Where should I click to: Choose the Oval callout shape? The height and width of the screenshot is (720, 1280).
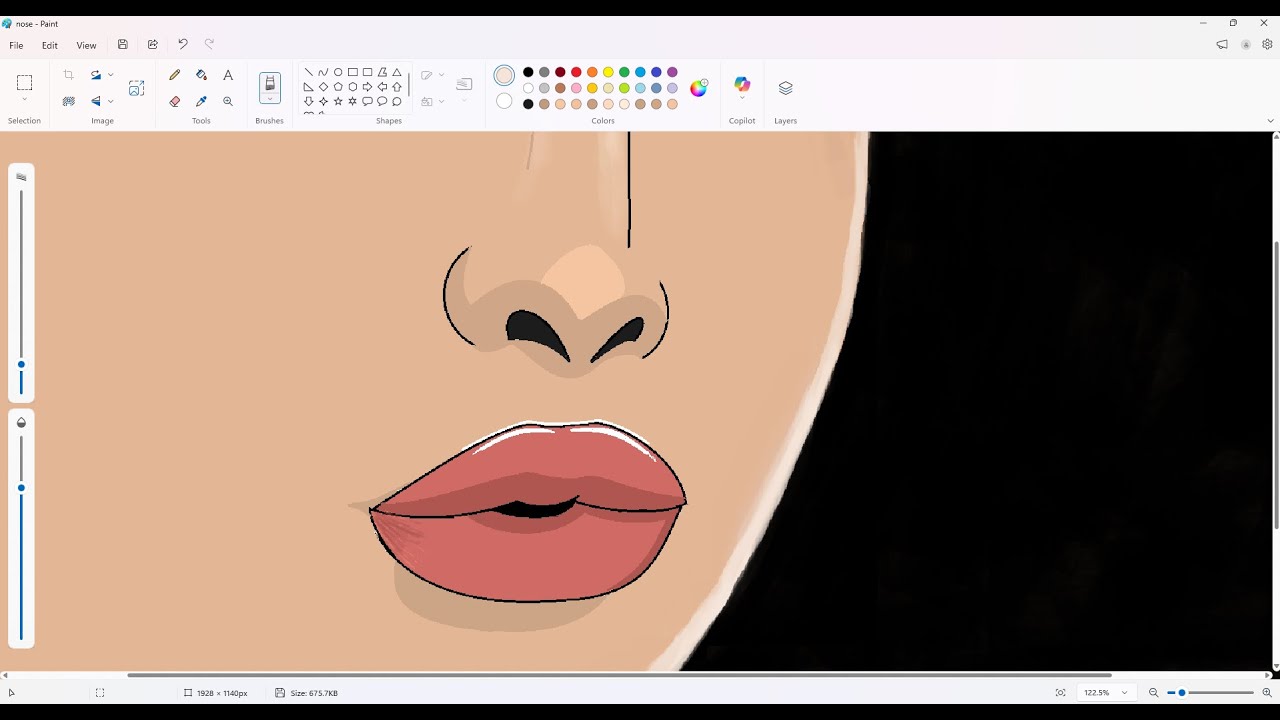(x=382, y=101)
